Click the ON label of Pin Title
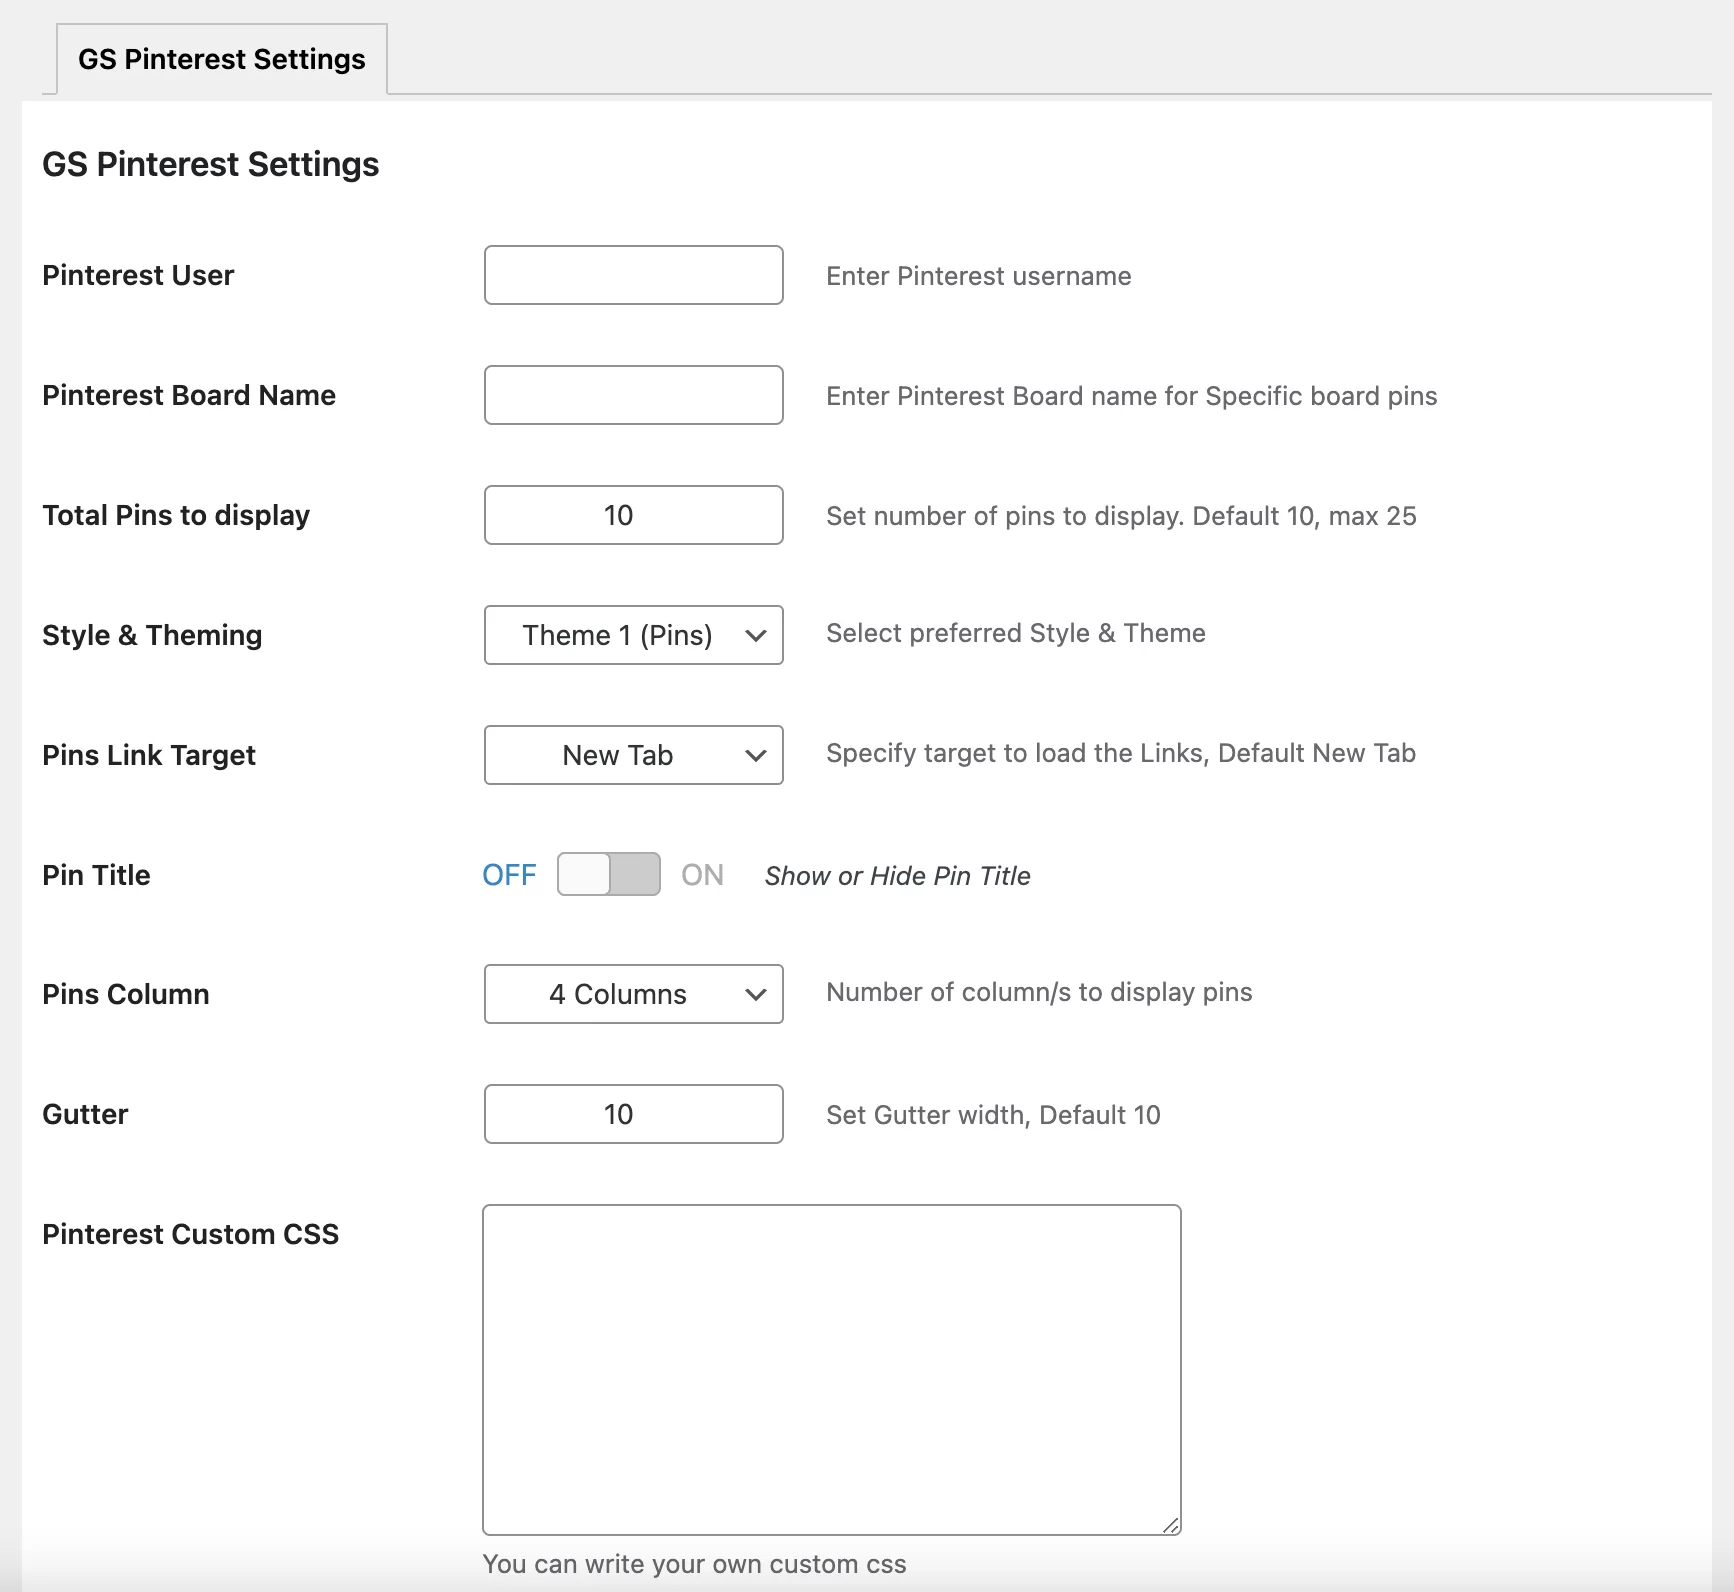 (702, 875)
